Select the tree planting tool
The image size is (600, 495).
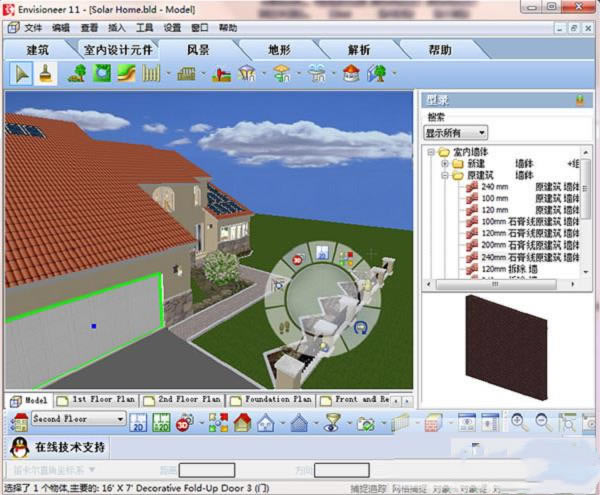point(77,72)
